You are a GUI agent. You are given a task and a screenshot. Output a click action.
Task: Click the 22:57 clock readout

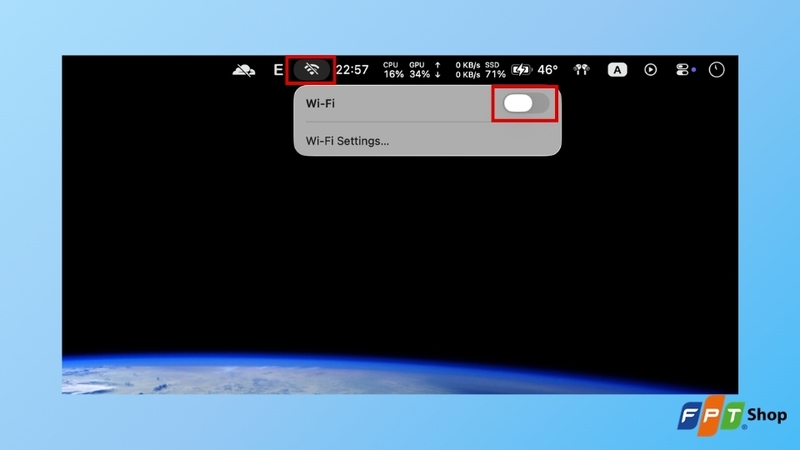(352, 70)
